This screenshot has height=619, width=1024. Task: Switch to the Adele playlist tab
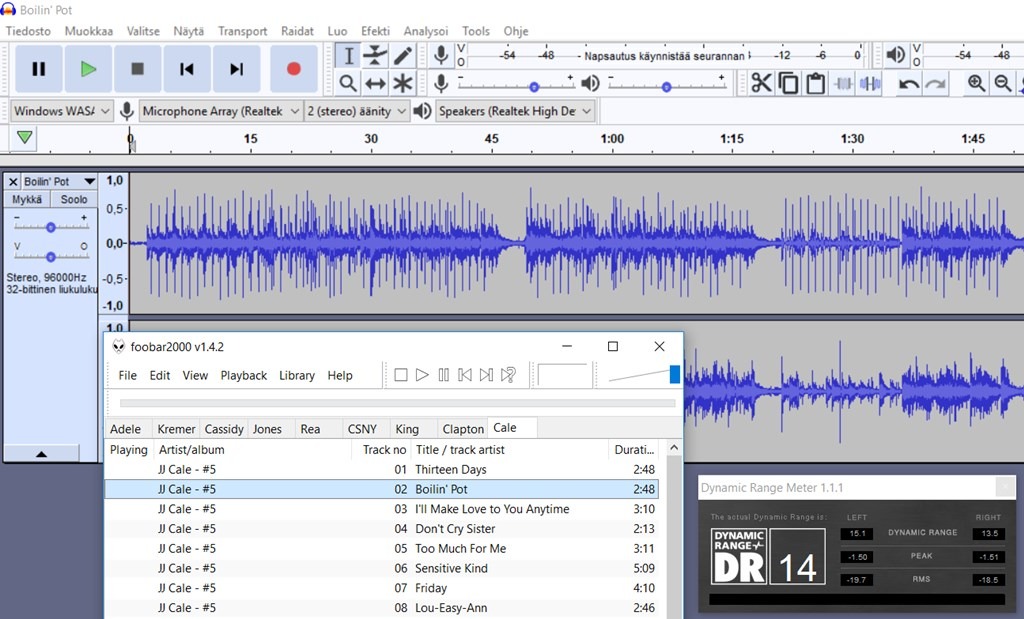click(125, 429)
